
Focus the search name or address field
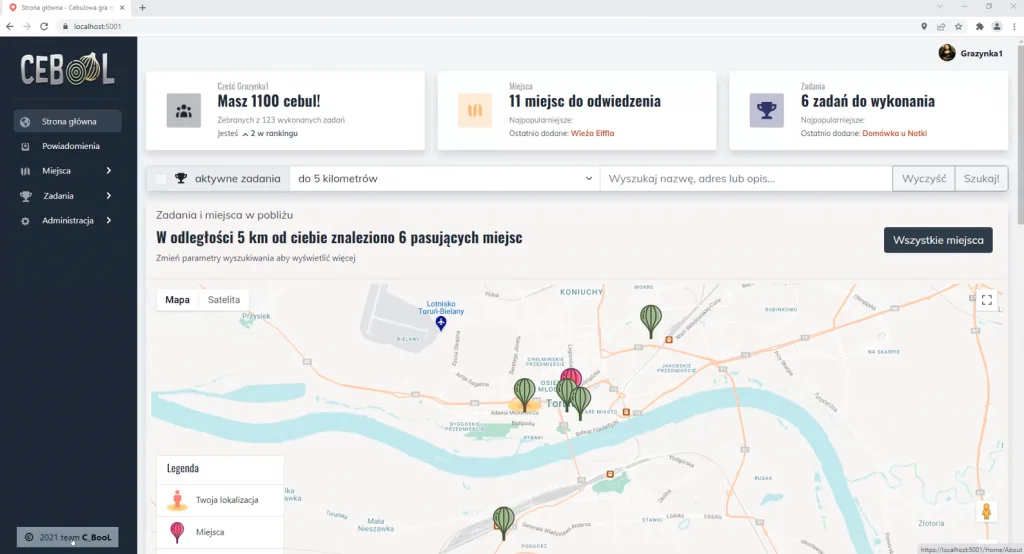(x=746, y=178)
